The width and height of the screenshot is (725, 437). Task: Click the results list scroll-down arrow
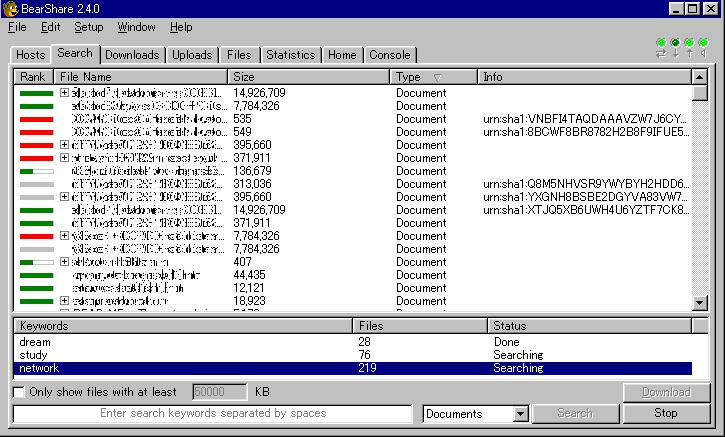point(700,303)
